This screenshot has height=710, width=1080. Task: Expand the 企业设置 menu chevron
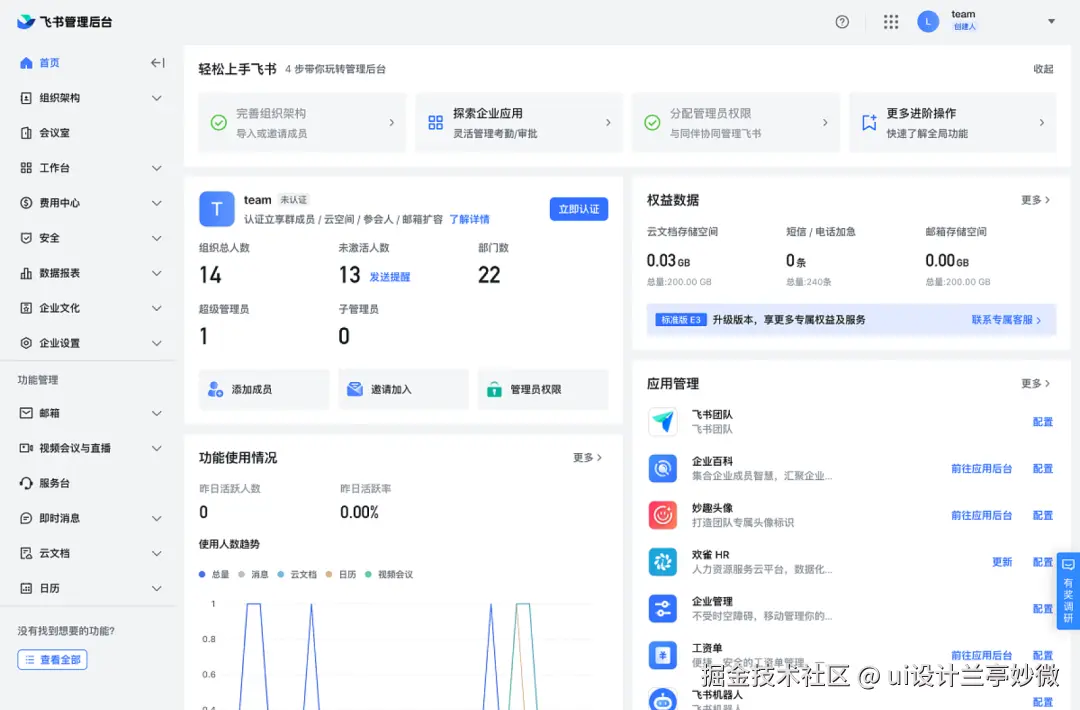point(156,343)
